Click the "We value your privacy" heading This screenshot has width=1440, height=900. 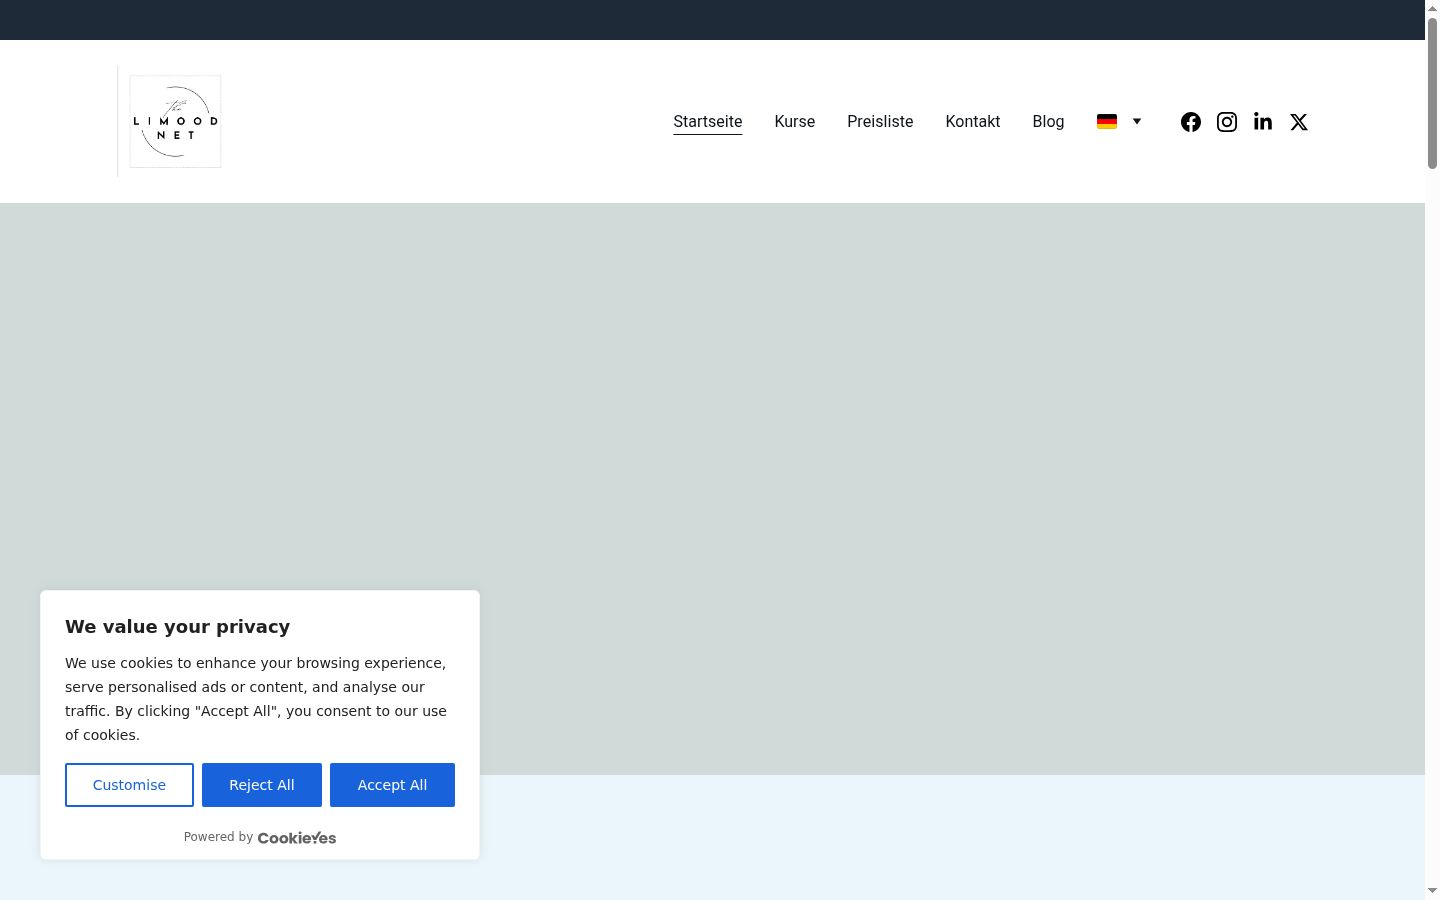[x=178, y=627]
